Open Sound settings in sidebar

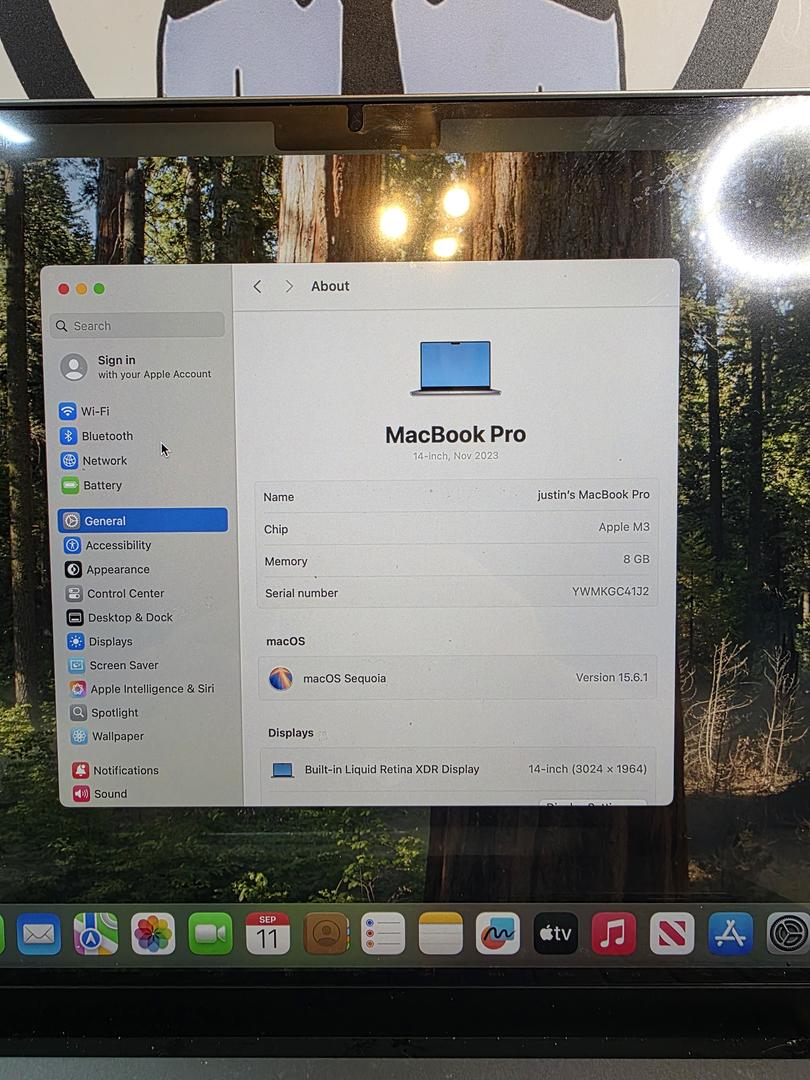tap(101, 794)
